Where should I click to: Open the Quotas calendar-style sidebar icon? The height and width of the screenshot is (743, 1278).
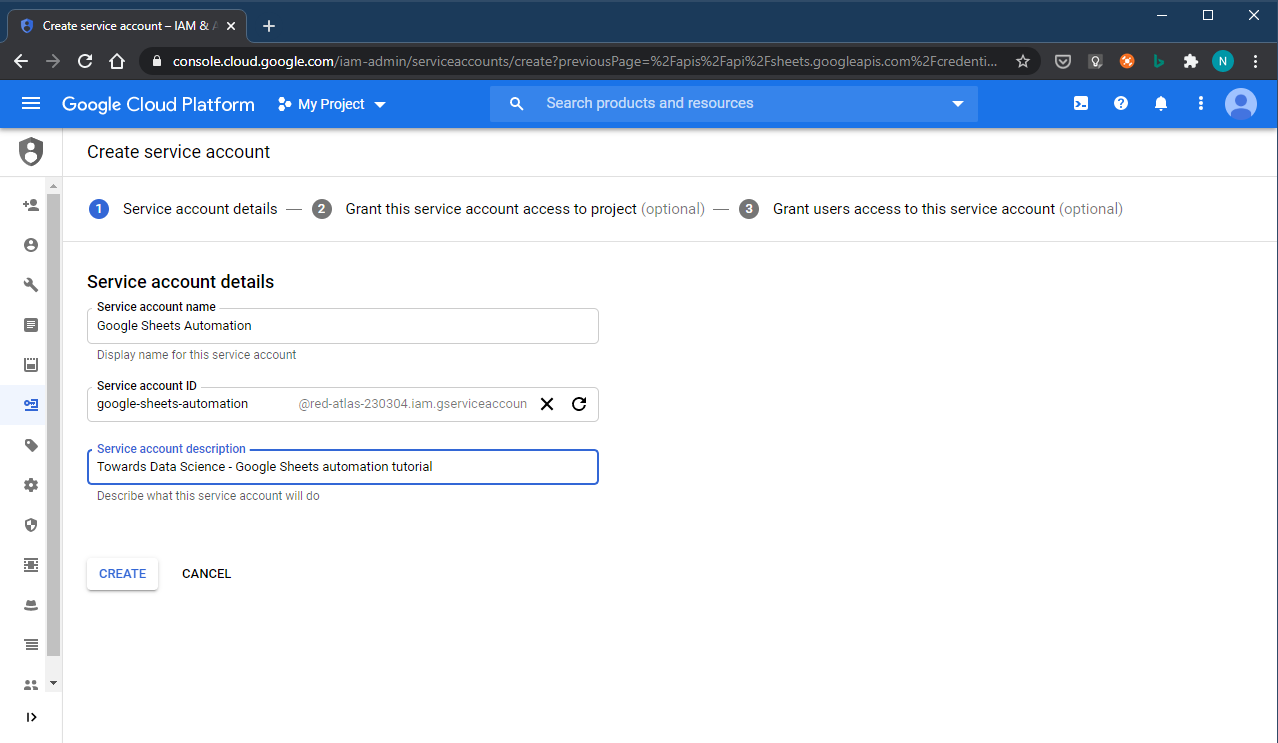(x=31, y=365)
